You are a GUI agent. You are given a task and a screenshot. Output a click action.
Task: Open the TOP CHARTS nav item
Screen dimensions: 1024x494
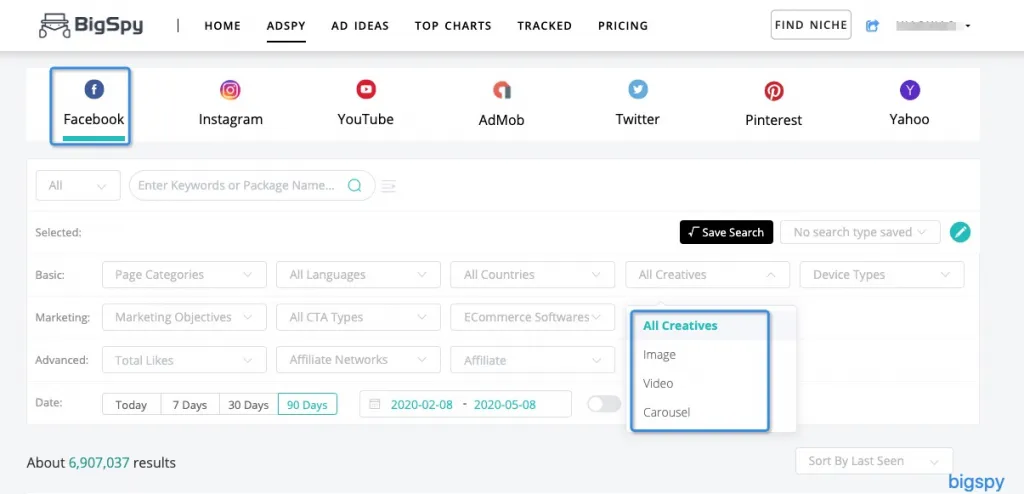click(x=453, y=25)
